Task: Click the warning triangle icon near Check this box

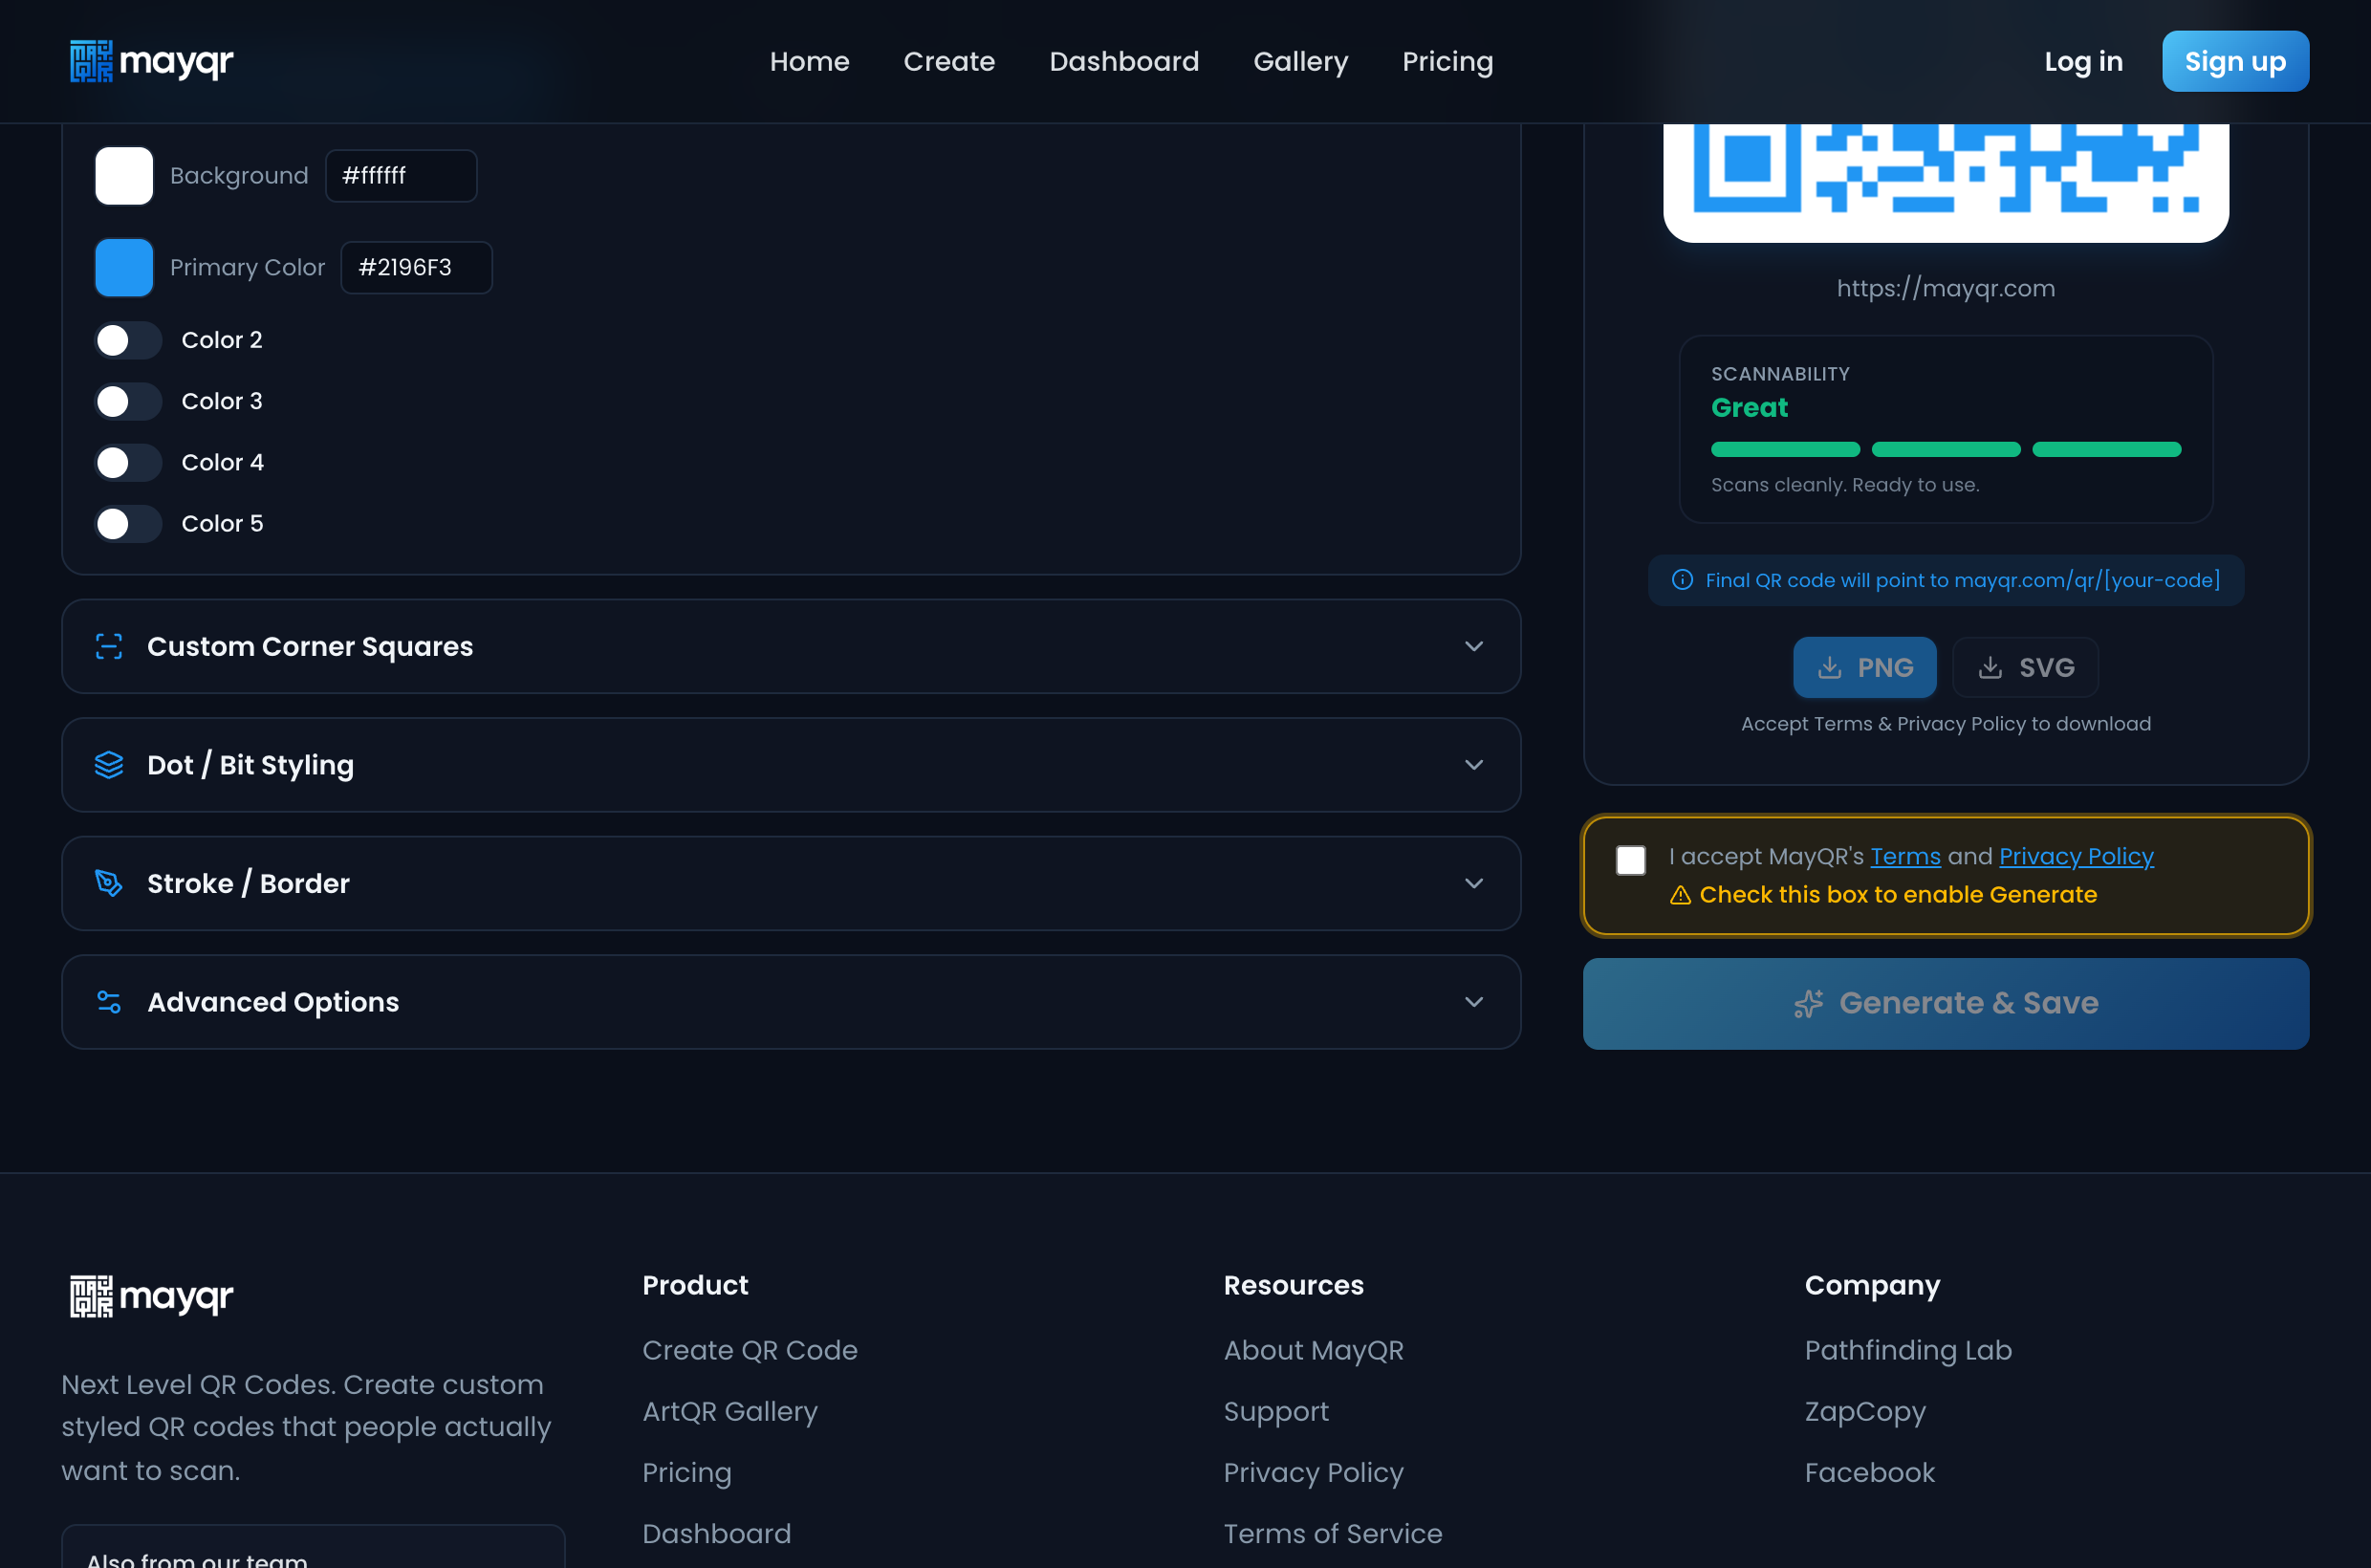Action: click(x=1680, y=895)
